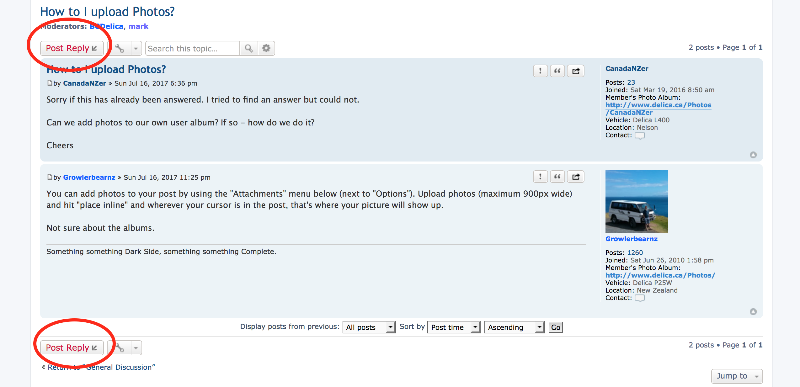Share CanadaNZer's post using arrow icon

pos(576,71)
